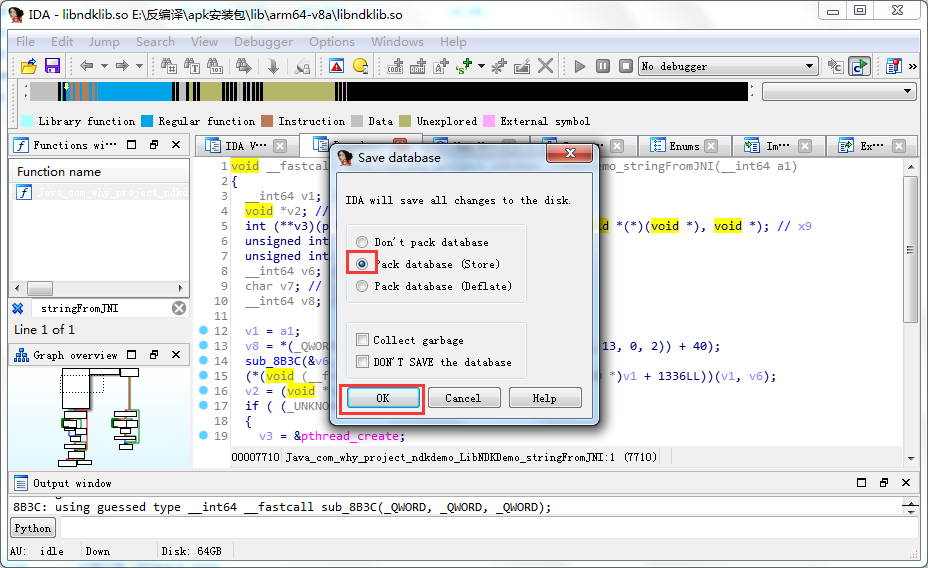The width and height of the screenshot is (928, 568).
Task: Jump back with the left arrow icon
Action: point(87,66)
